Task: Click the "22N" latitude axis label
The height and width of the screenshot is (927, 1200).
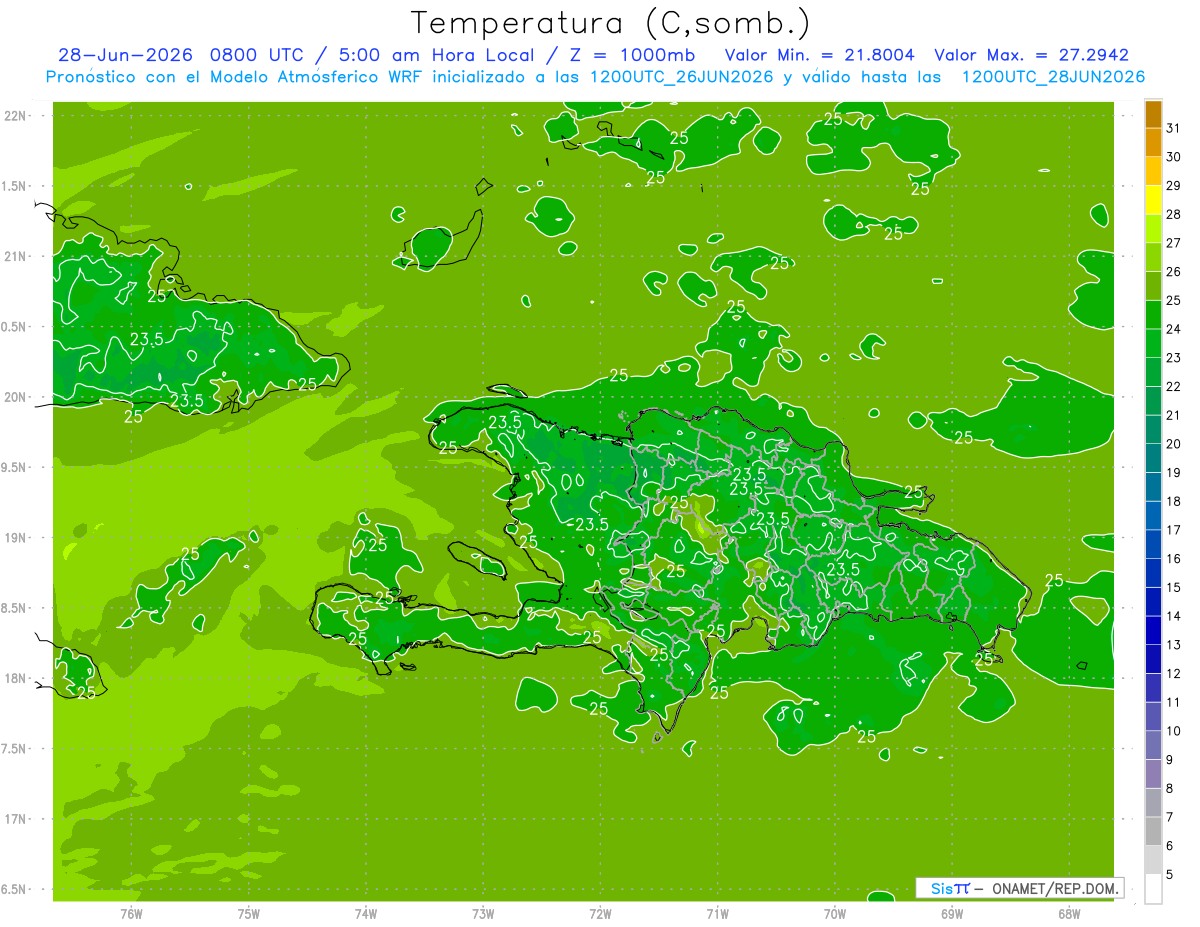Action: 17,116
